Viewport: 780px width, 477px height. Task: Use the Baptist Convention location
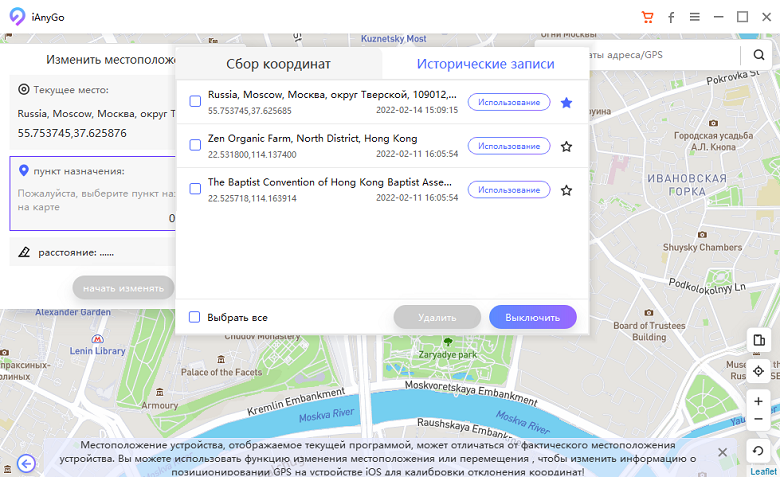point(509,190)
